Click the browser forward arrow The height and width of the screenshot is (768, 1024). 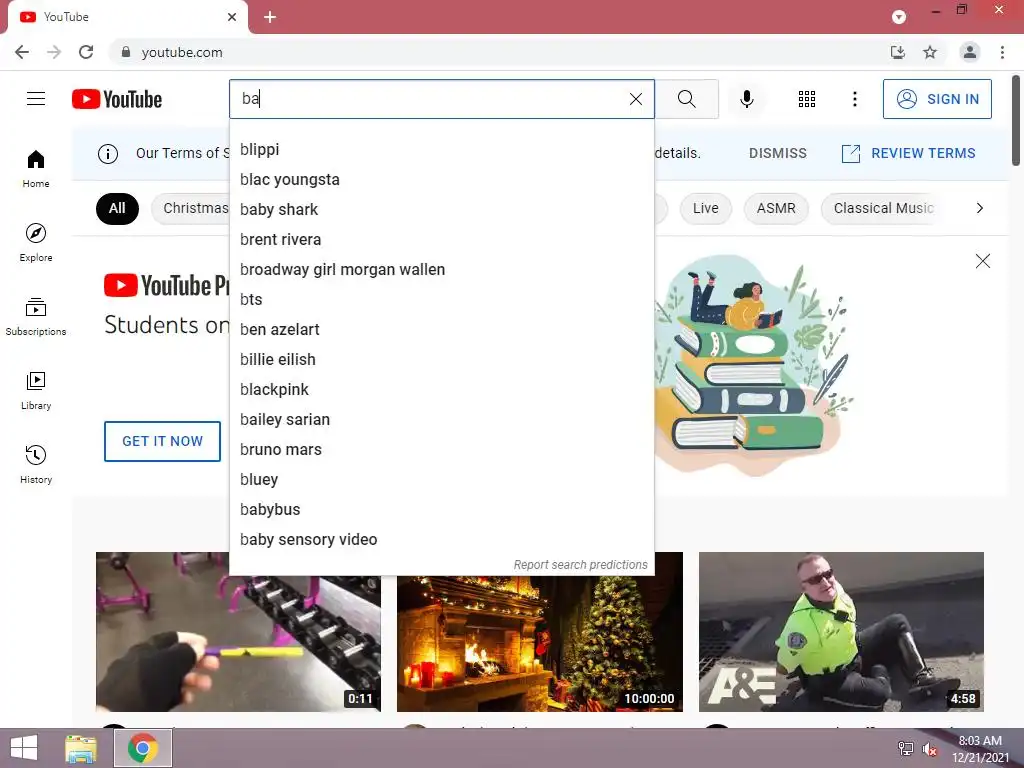54,52
